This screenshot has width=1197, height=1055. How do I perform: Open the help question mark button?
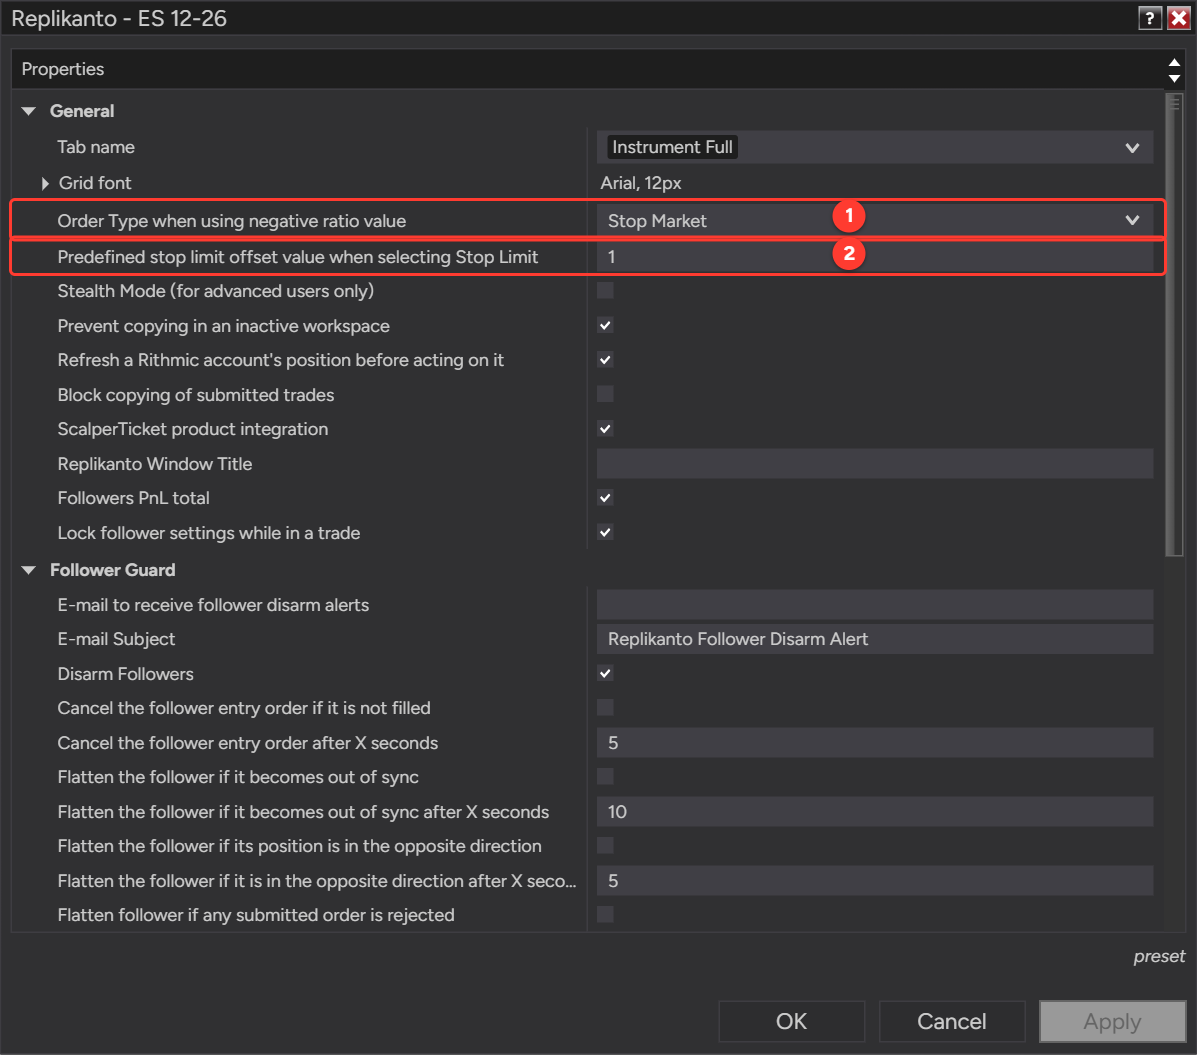coord(1150,18)
